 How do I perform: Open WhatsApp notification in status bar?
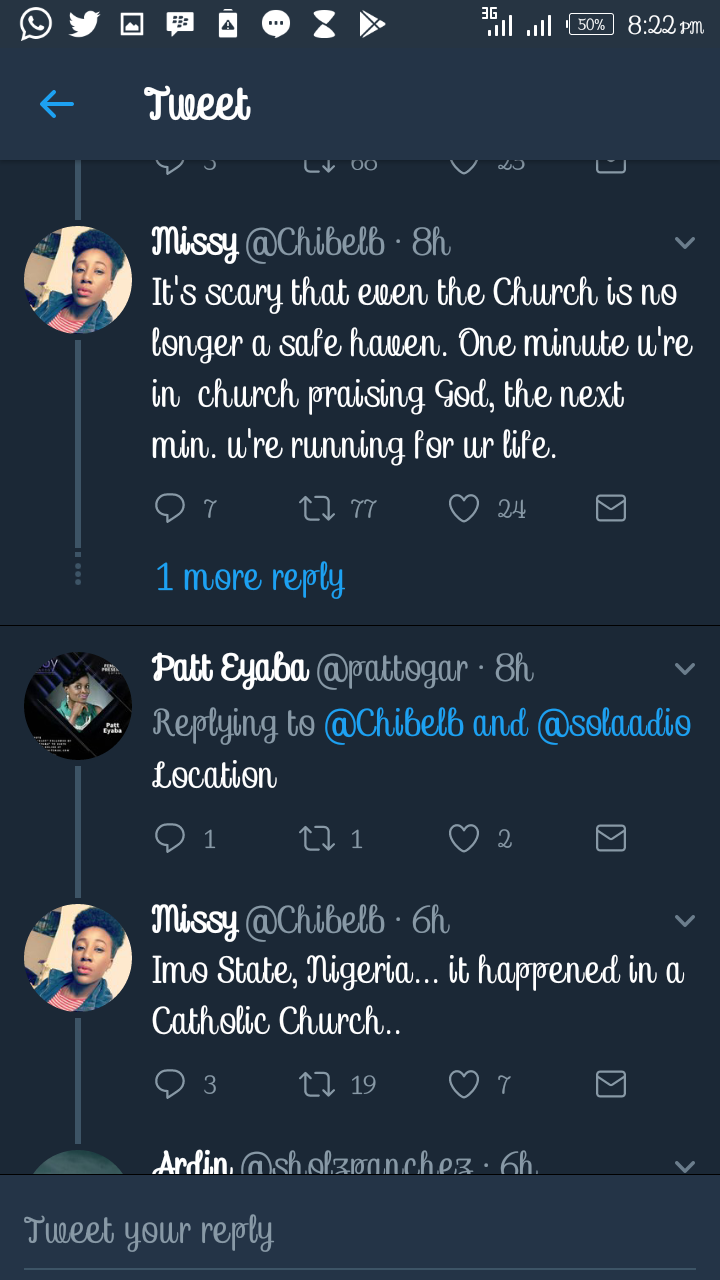pos(35,24)
